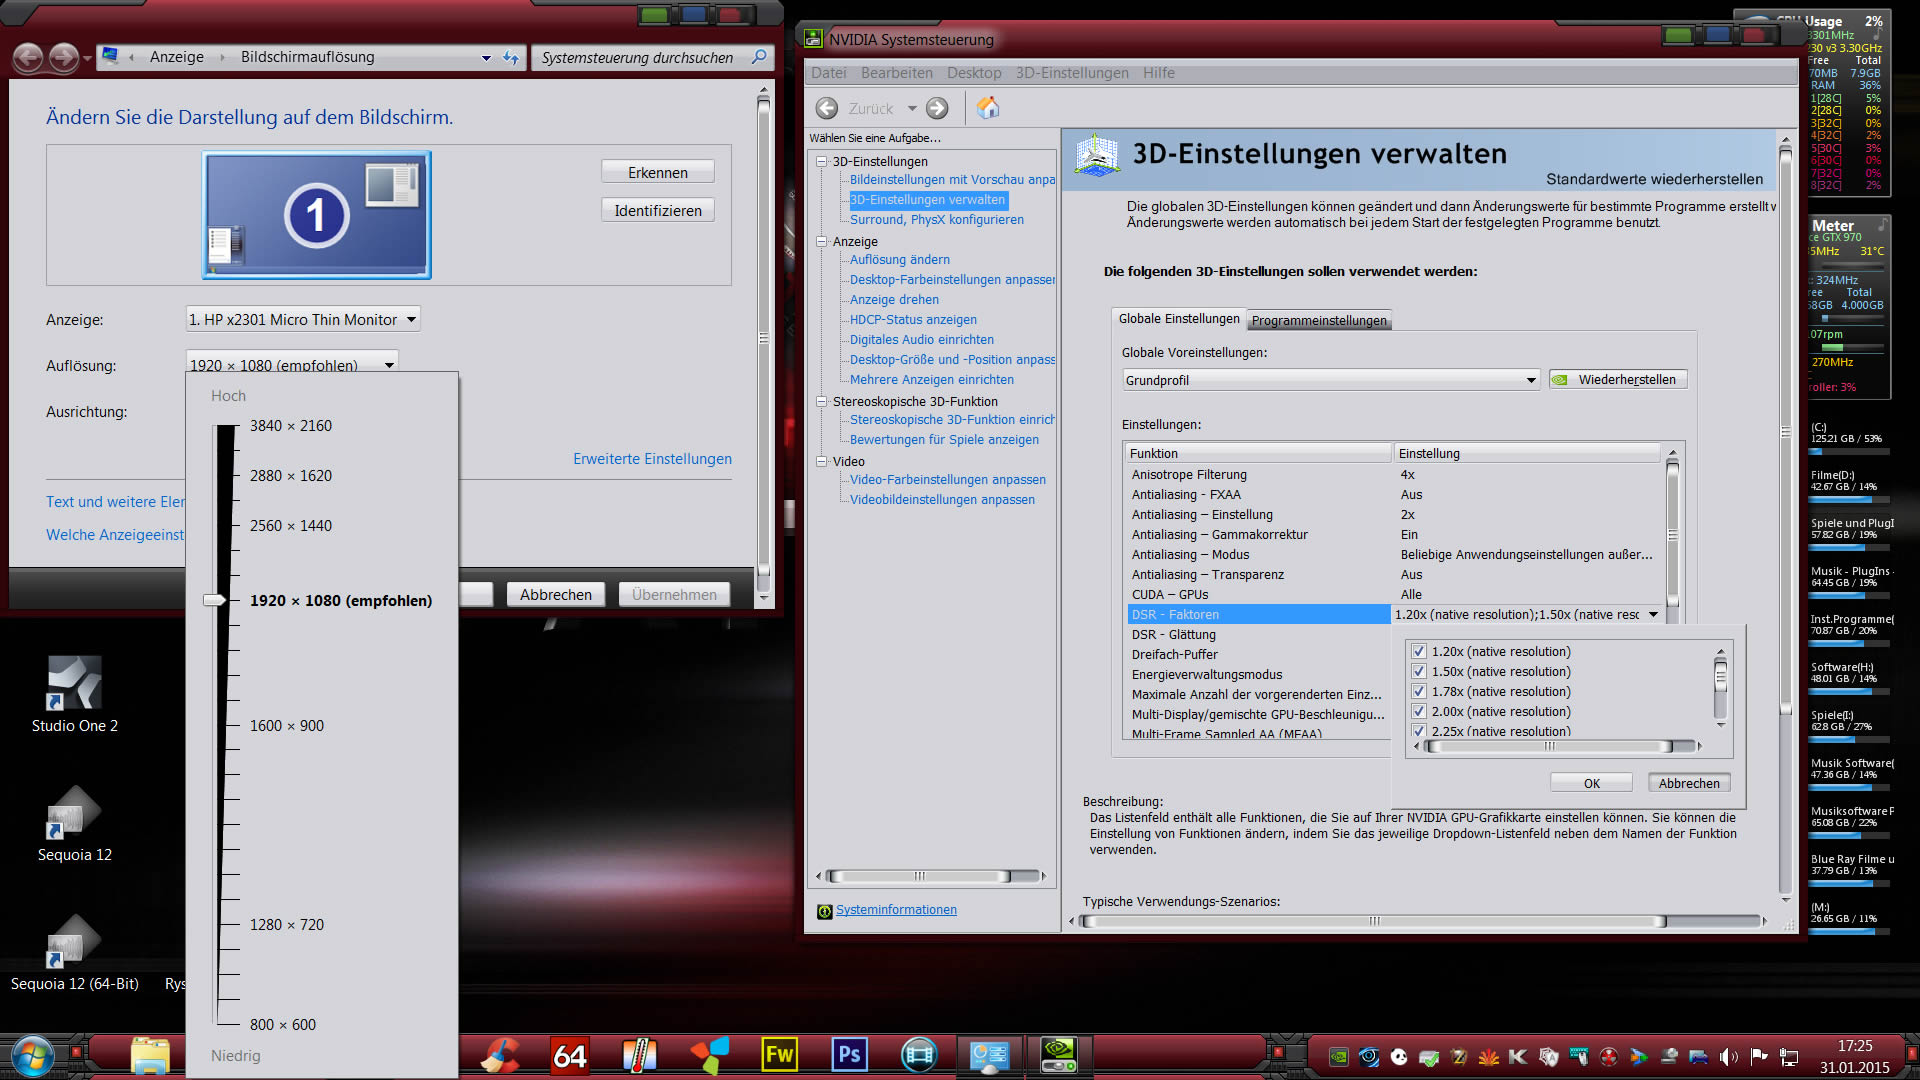Image resolution: width=1920 pixels, height=1080 pixels.
Task: Click the NVIDIA home icon in toolbar
Action: (987, 108)
